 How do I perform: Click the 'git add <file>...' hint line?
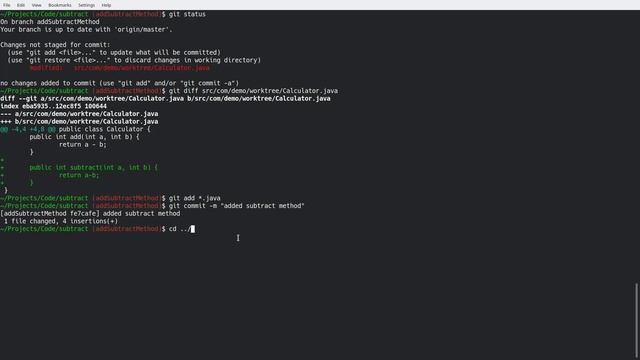click(114, 53)
